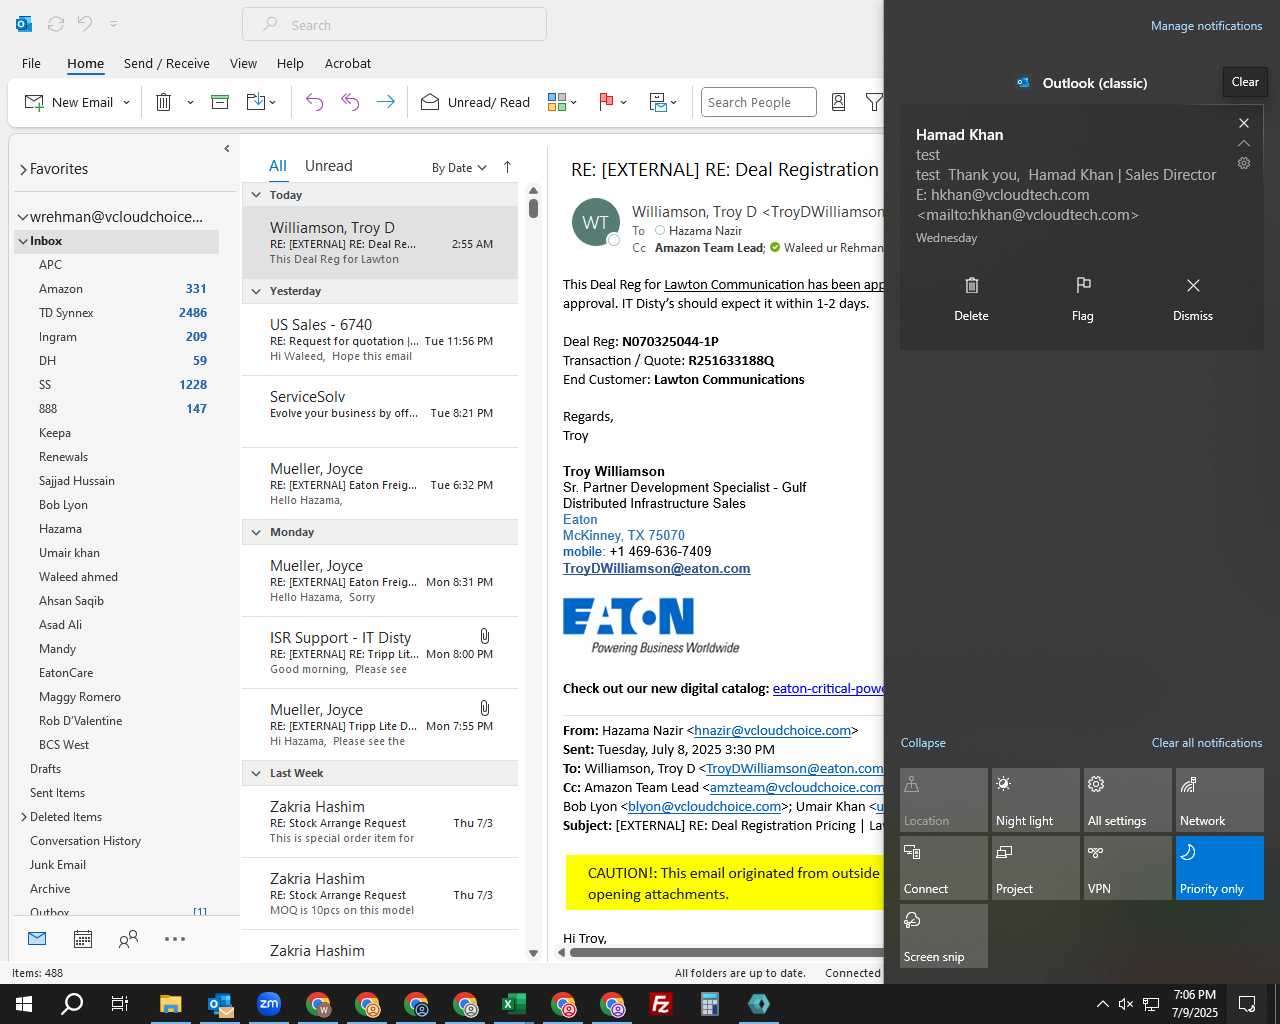
Task: Click the Follow Up flag icon
Action: pyautogui.click(x=606, y=102)
